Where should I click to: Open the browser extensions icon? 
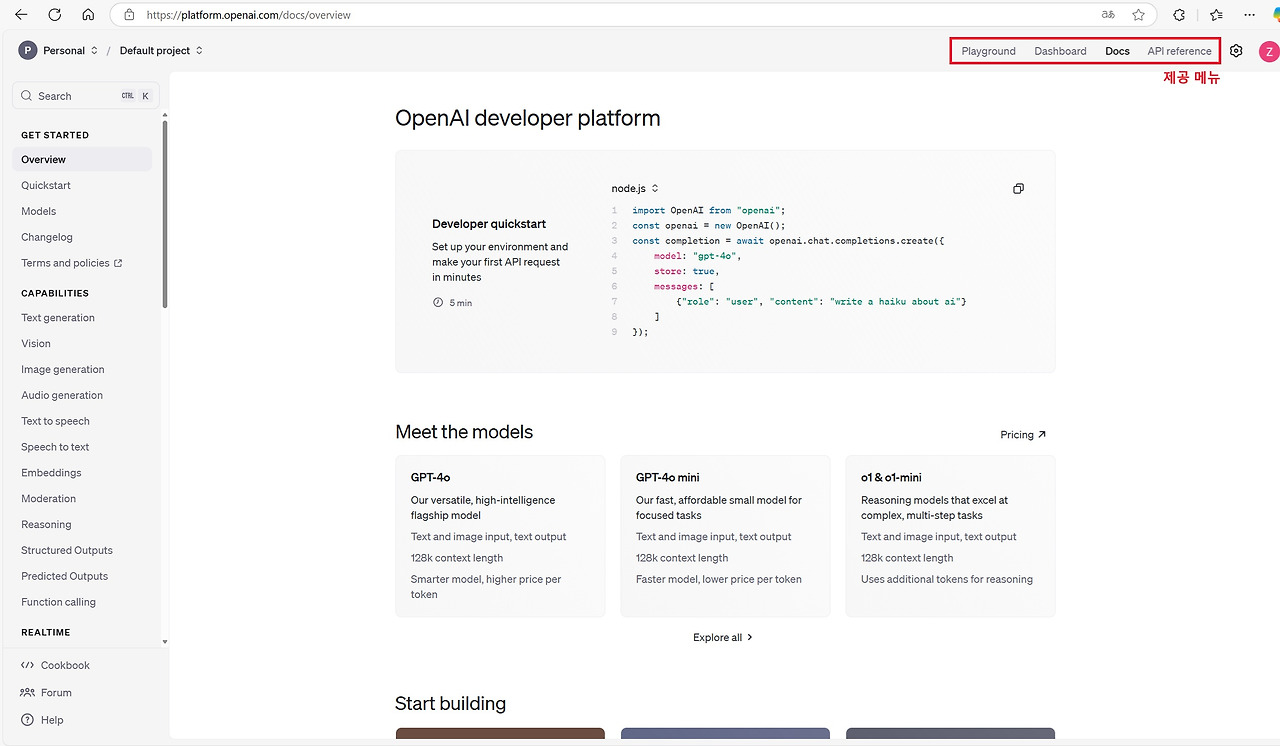[1179, 15]
